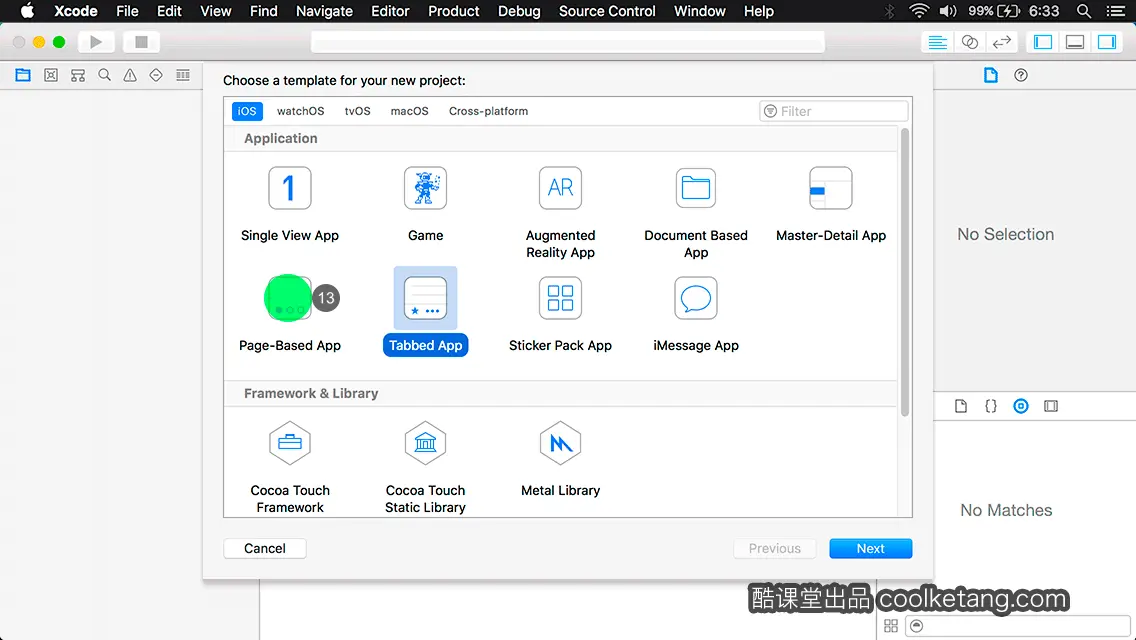1136x640 pixels.
Task: Open the File menu
Action: [127, 11]
